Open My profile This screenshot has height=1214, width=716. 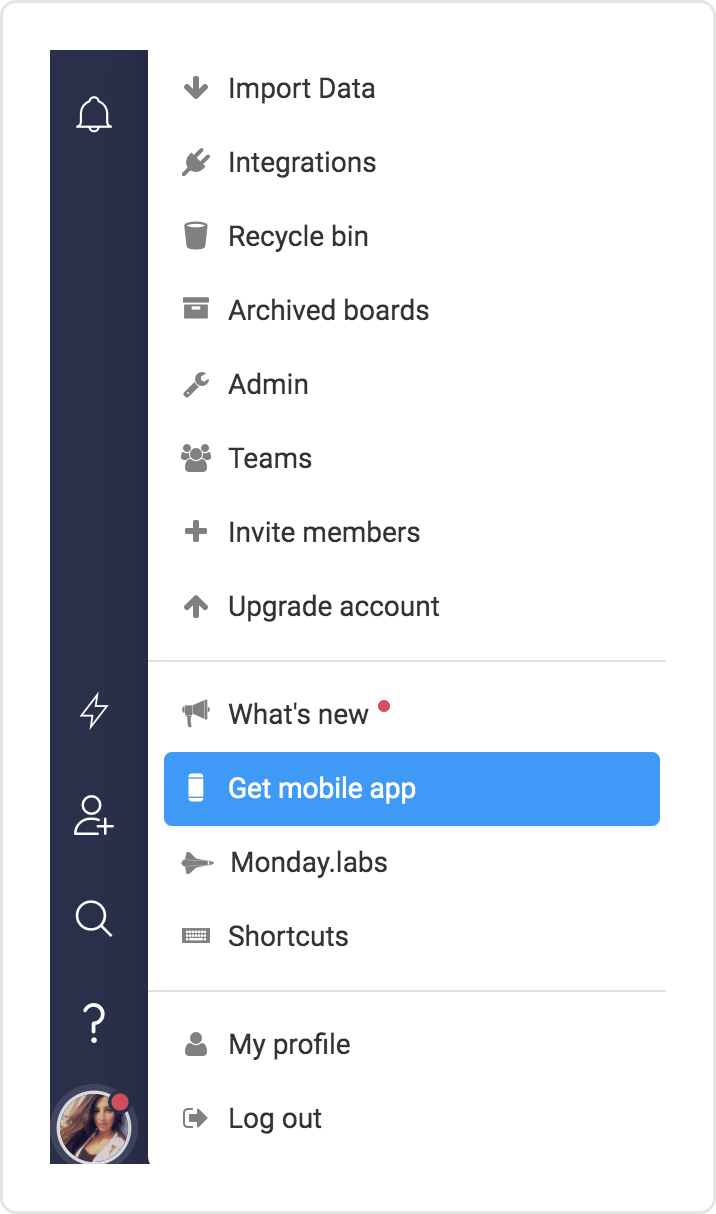click(x=289, y=1044)
